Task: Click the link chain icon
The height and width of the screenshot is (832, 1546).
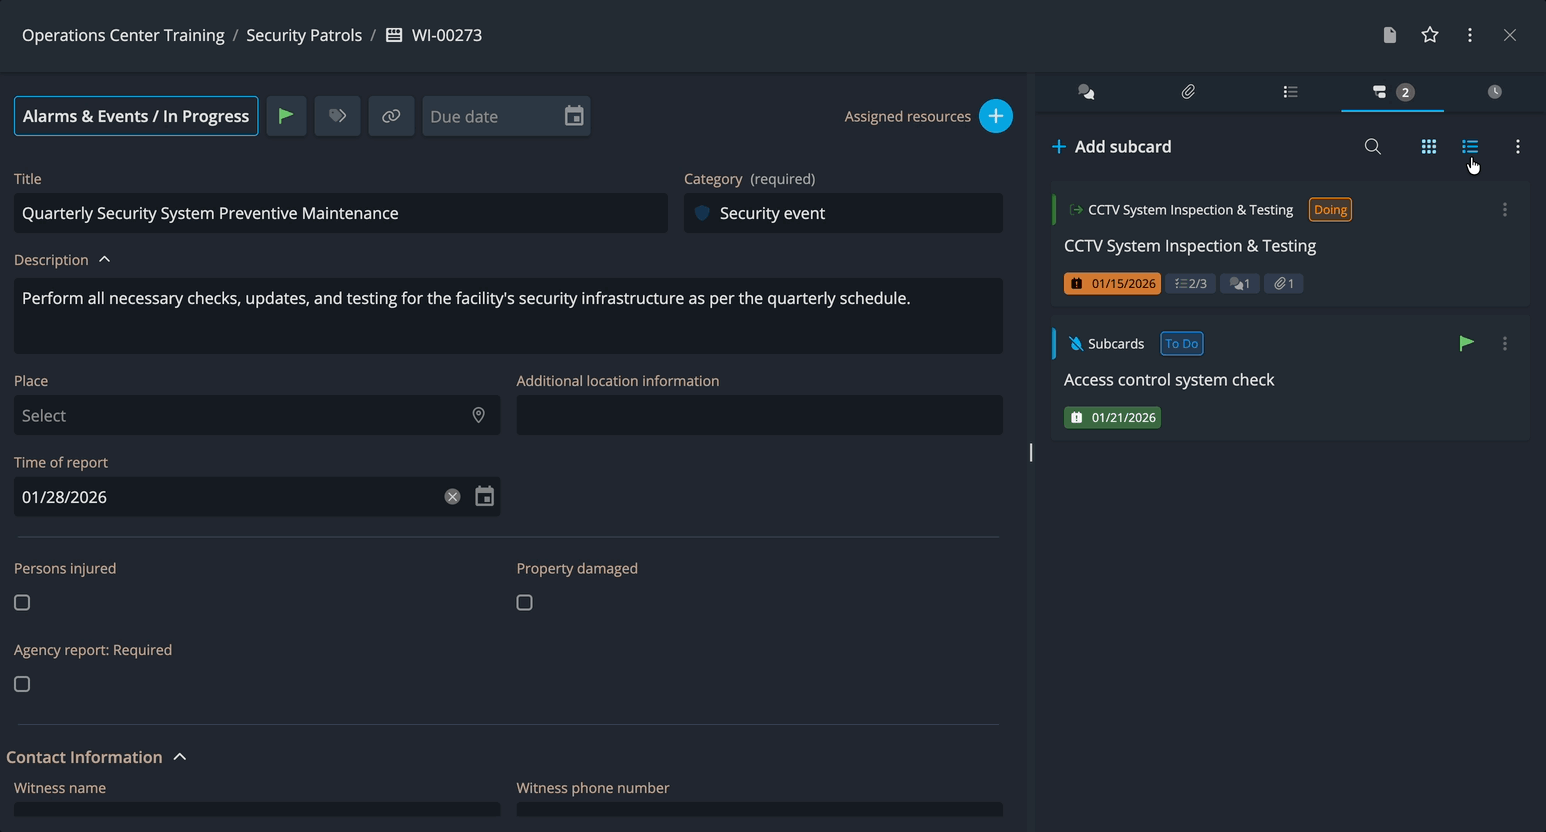Action: [391, 116]
